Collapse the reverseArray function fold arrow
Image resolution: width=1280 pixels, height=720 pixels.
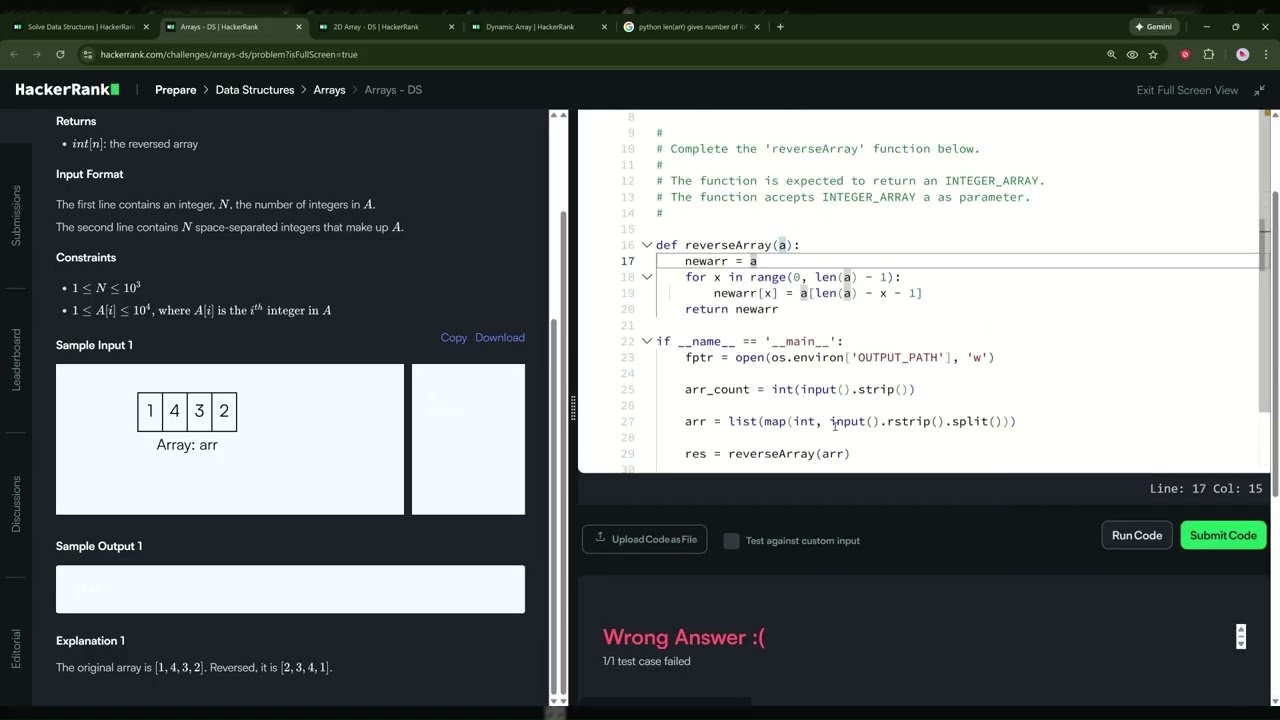pyautogui.click(x=647, y=245)
